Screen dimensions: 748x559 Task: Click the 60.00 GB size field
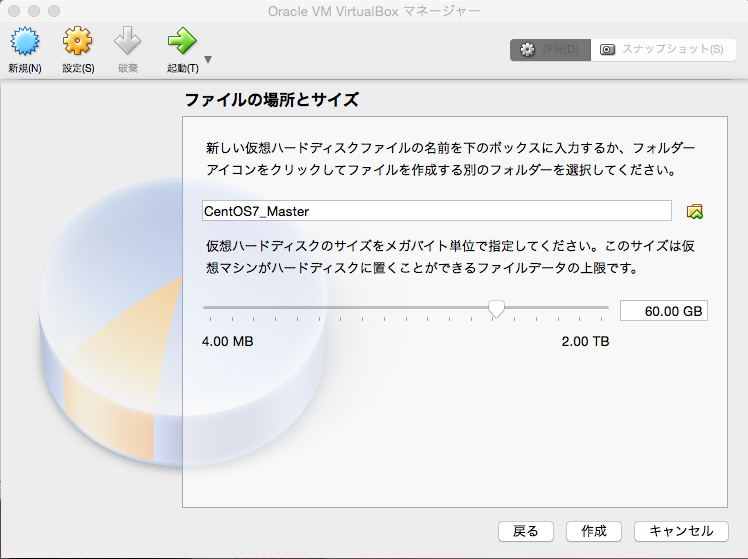664,311
